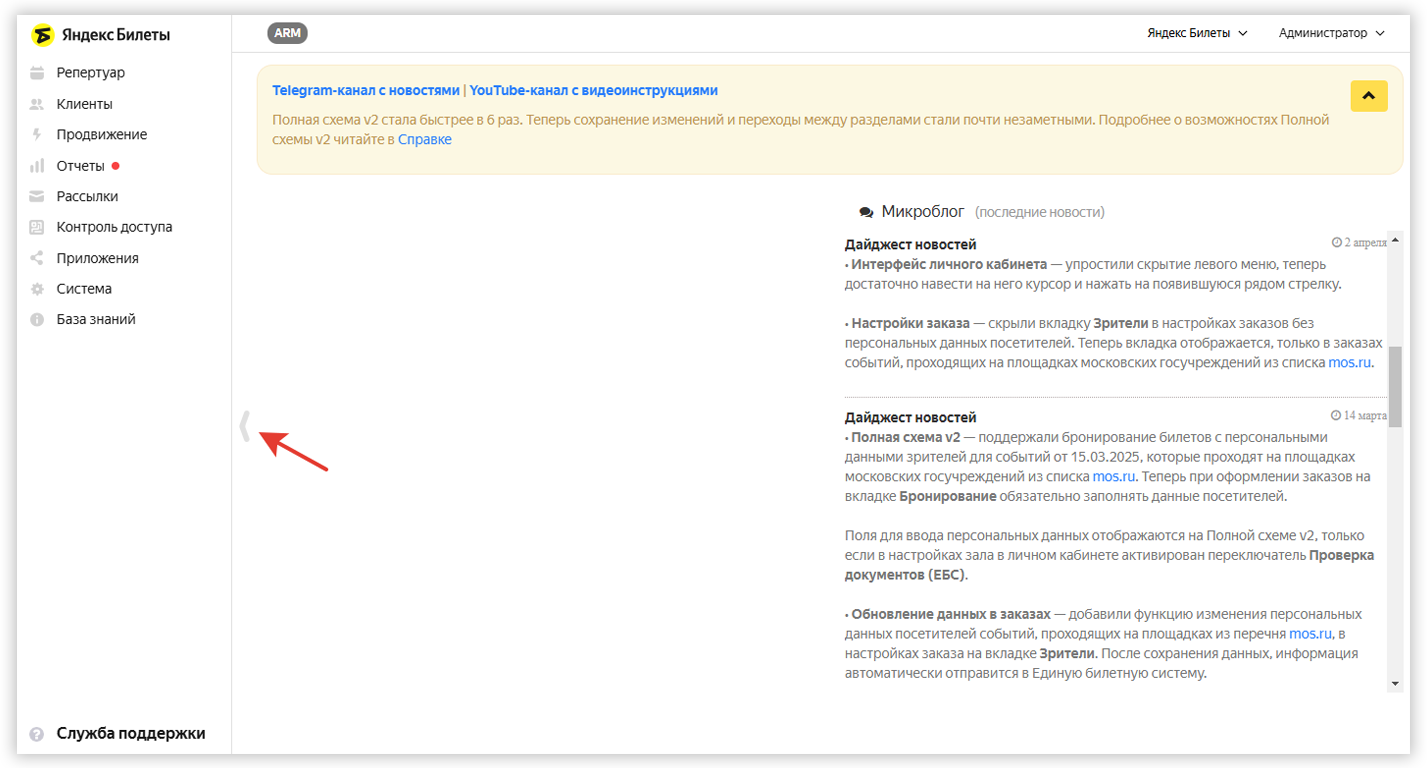The width and height of the screenshot is (1427, 768).
Task: Expand the Администратор user dropdown
Action: (x=1331, y=33)
